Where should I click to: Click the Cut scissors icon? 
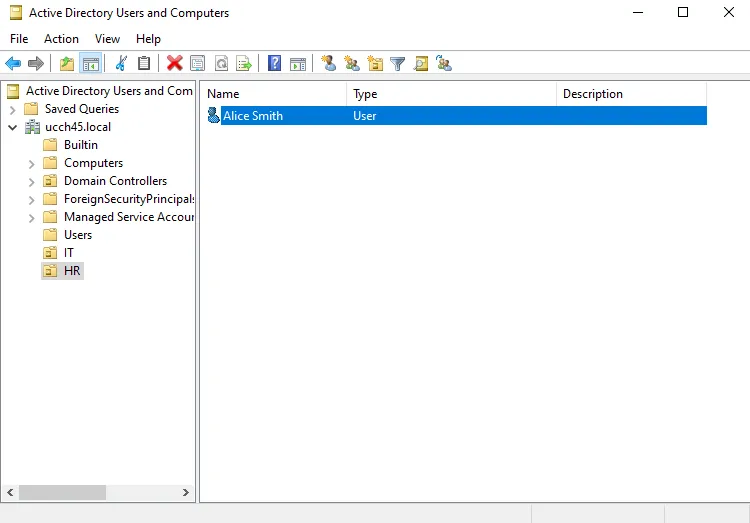pos(121,64)
